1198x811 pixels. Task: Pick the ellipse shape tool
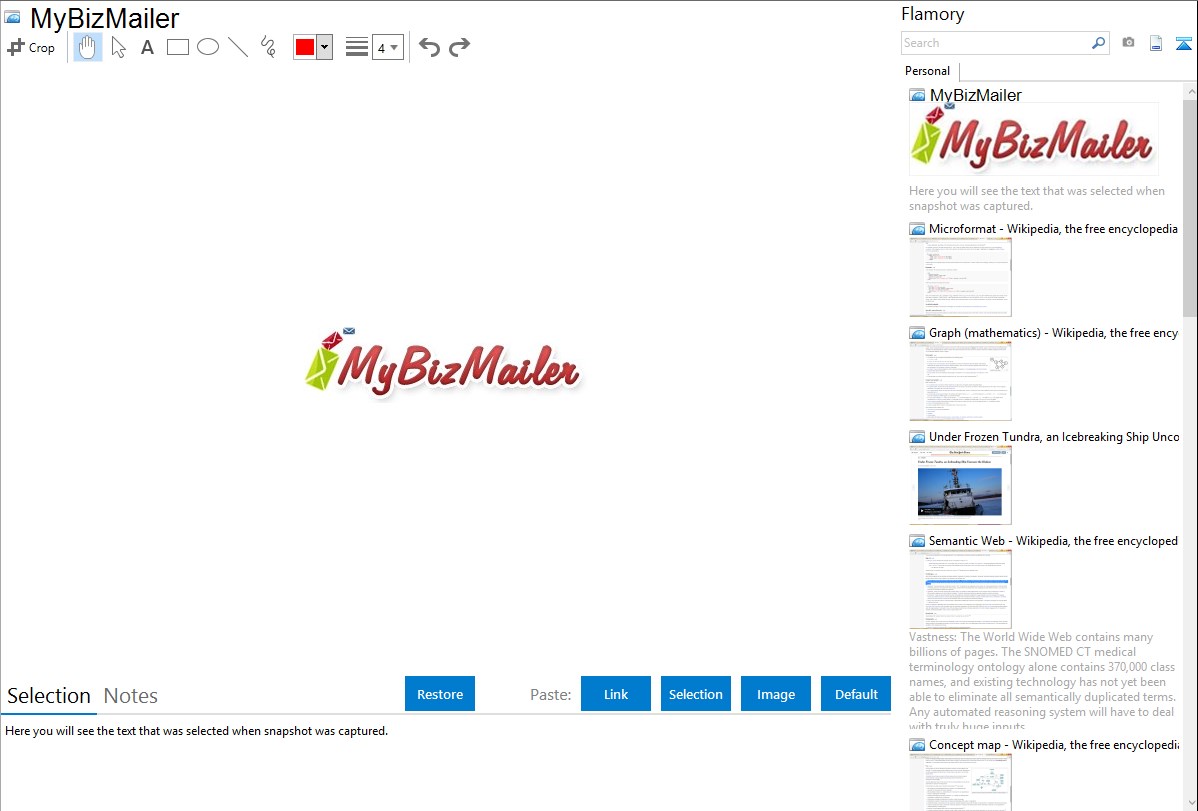tap(208, 47)
